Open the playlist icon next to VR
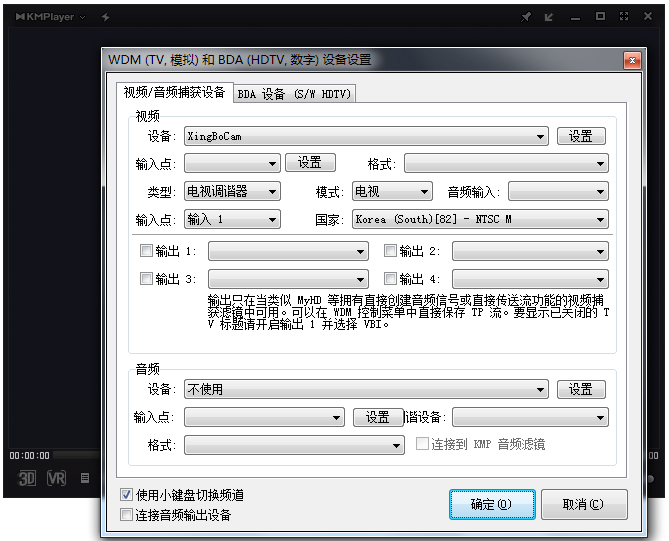The height and width of the screenshot is (541, 669). click(x=85, y=478)
